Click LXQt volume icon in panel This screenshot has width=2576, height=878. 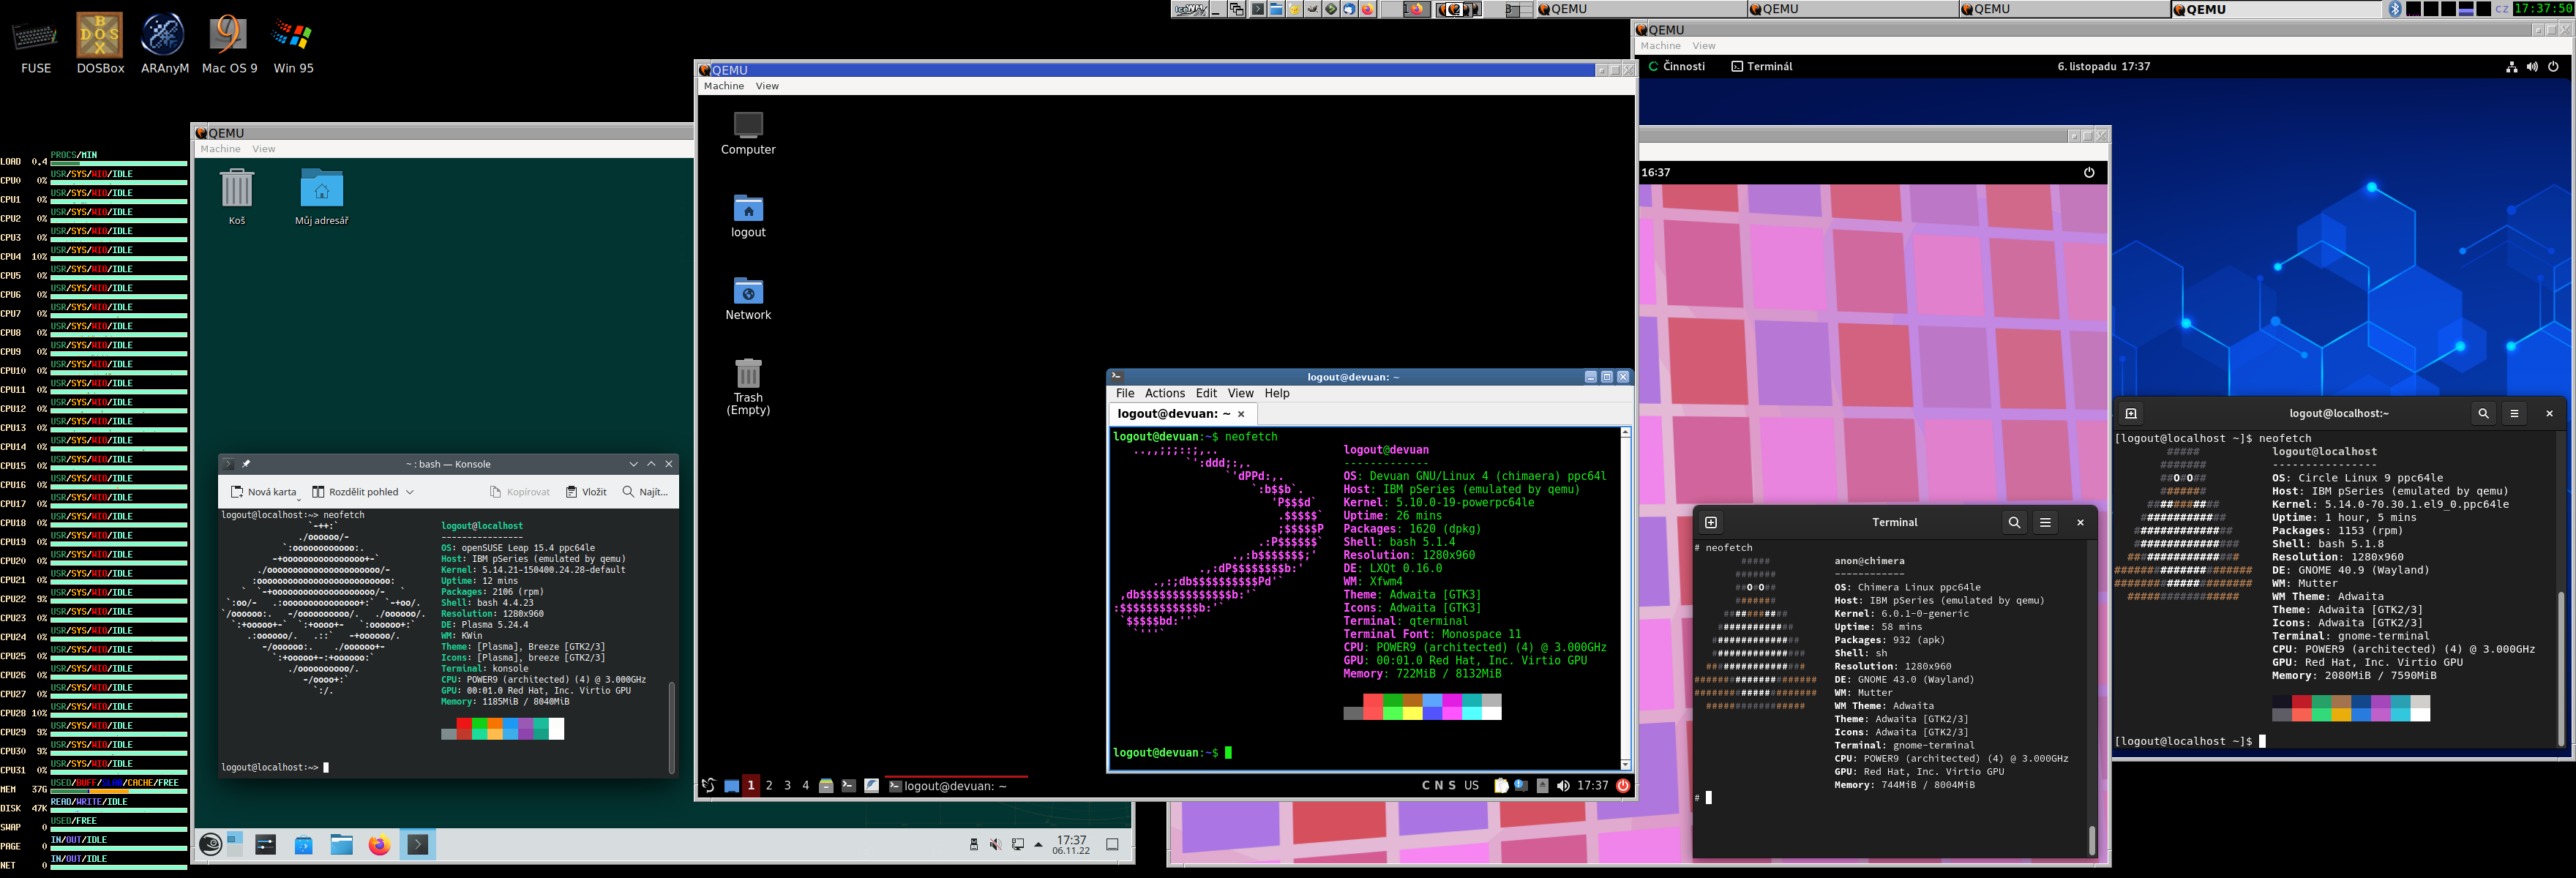(1563, 786)
